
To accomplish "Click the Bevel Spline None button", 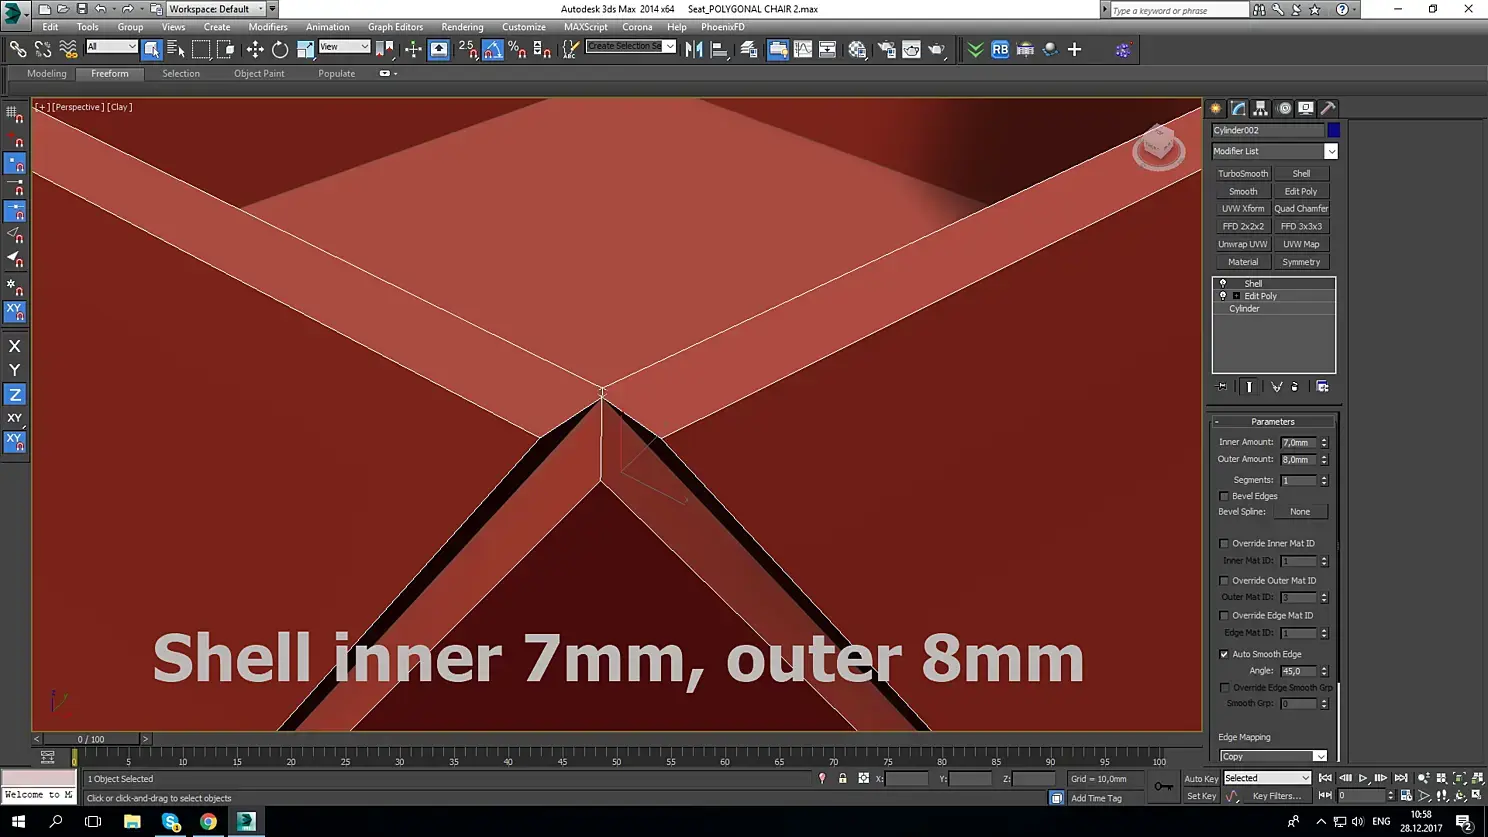I will [x=1300, y=512].
